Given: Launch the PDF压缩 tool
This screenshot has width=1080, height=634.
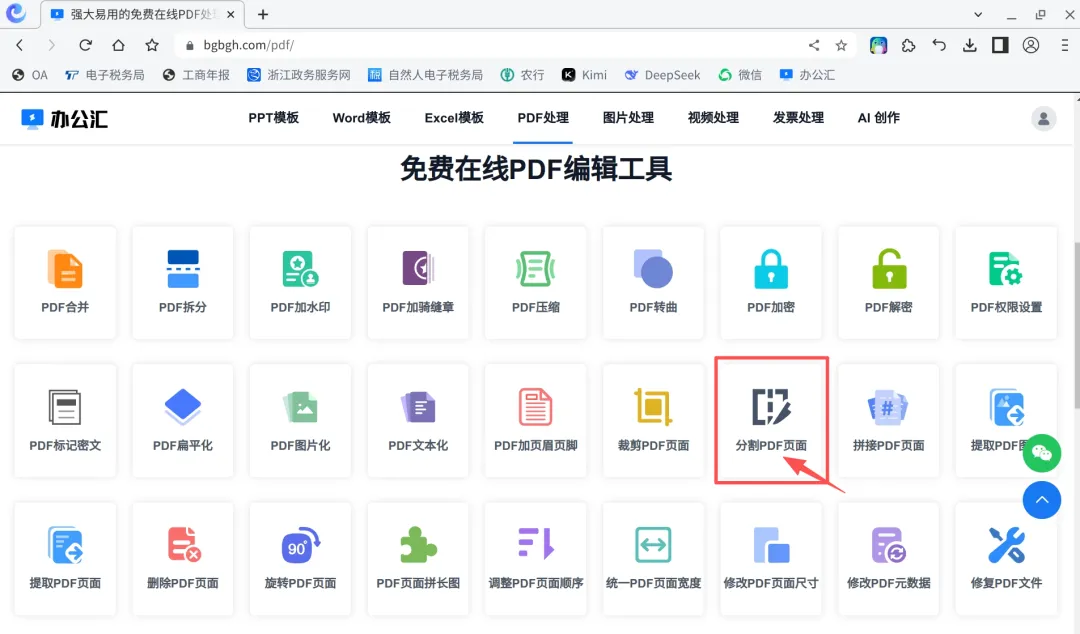Looking at the screenshot, I should coord(536,283).
